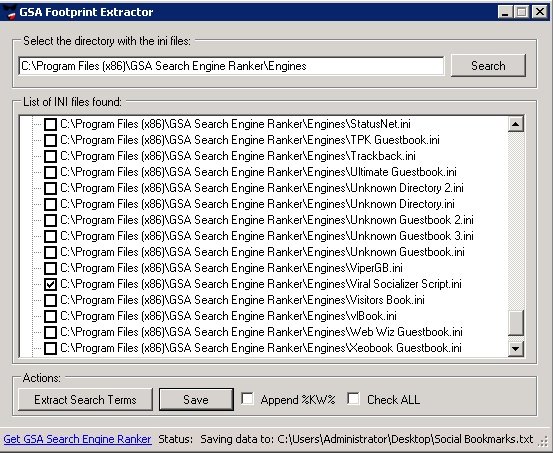The height and width of the screenshot is (453, 553).
Task: Select the StatusNet.ini file path text
Action: [x=235, y=124]
